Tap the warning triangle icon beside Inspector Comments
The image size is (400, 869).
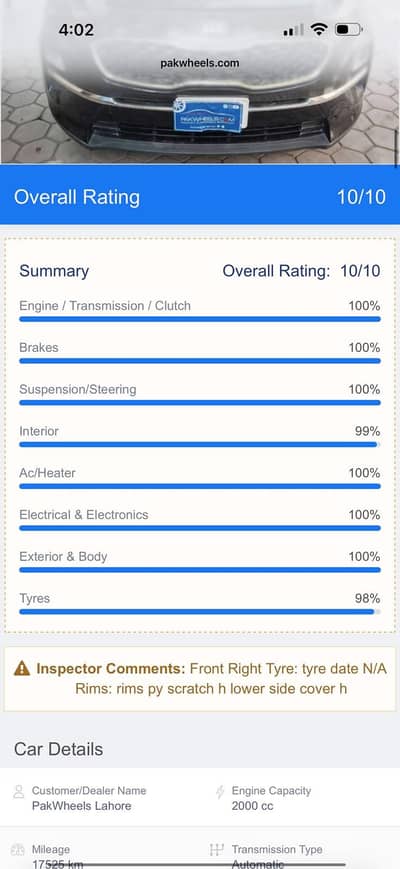22,668
